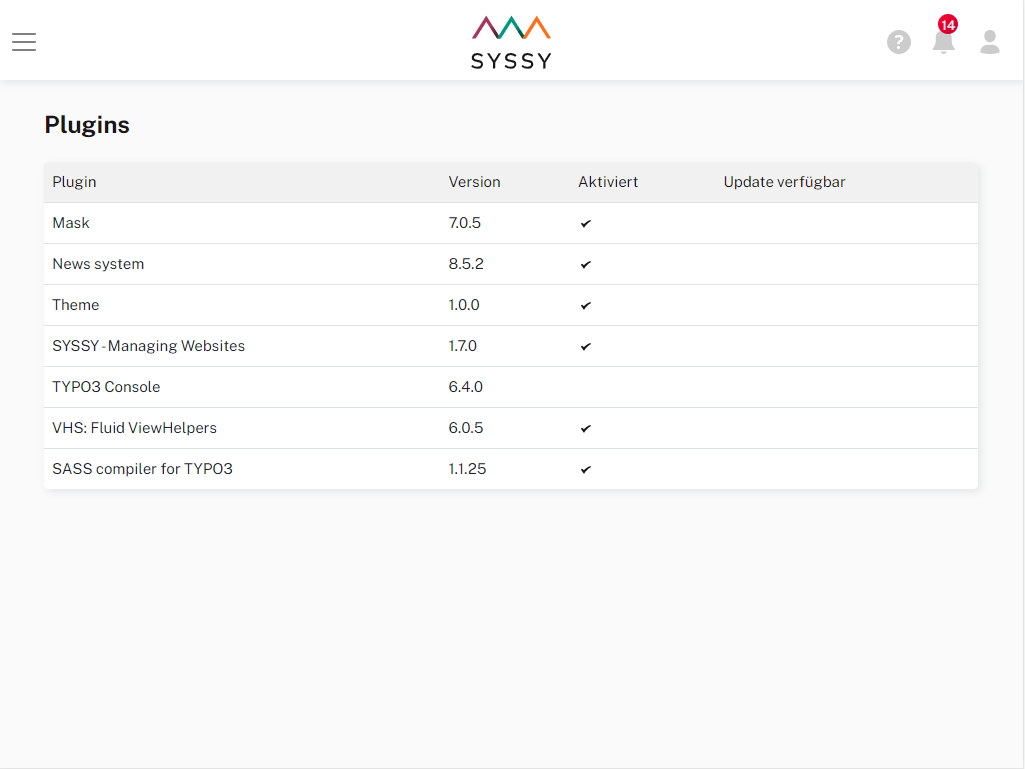Select the SYSSY - Managing Websites plugin row

[x=148, y=346]
